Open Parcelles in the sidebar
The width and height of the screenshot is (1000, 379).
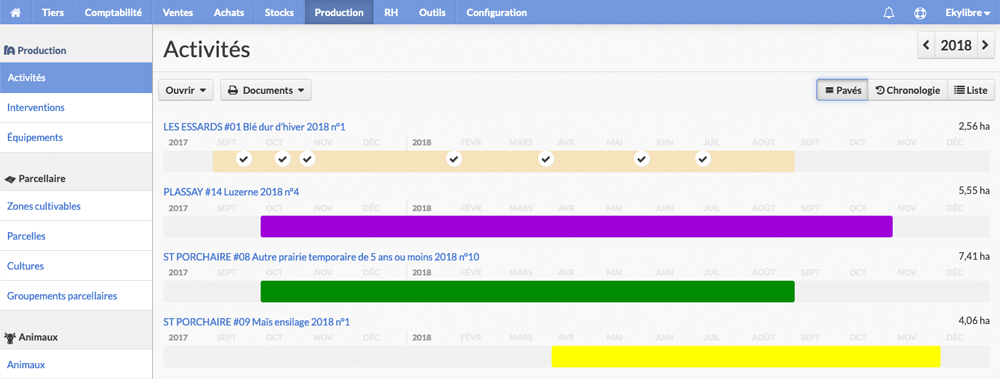[x=76, y=236]
